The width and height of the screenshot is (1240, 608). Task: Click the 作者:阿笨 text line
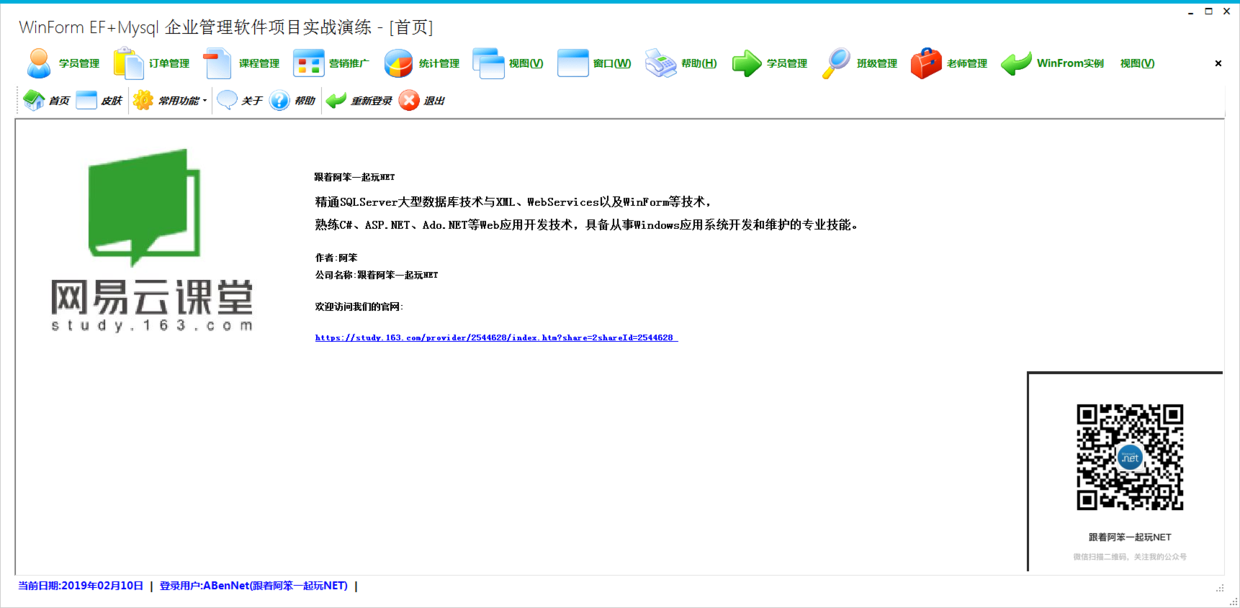point(336,258)
